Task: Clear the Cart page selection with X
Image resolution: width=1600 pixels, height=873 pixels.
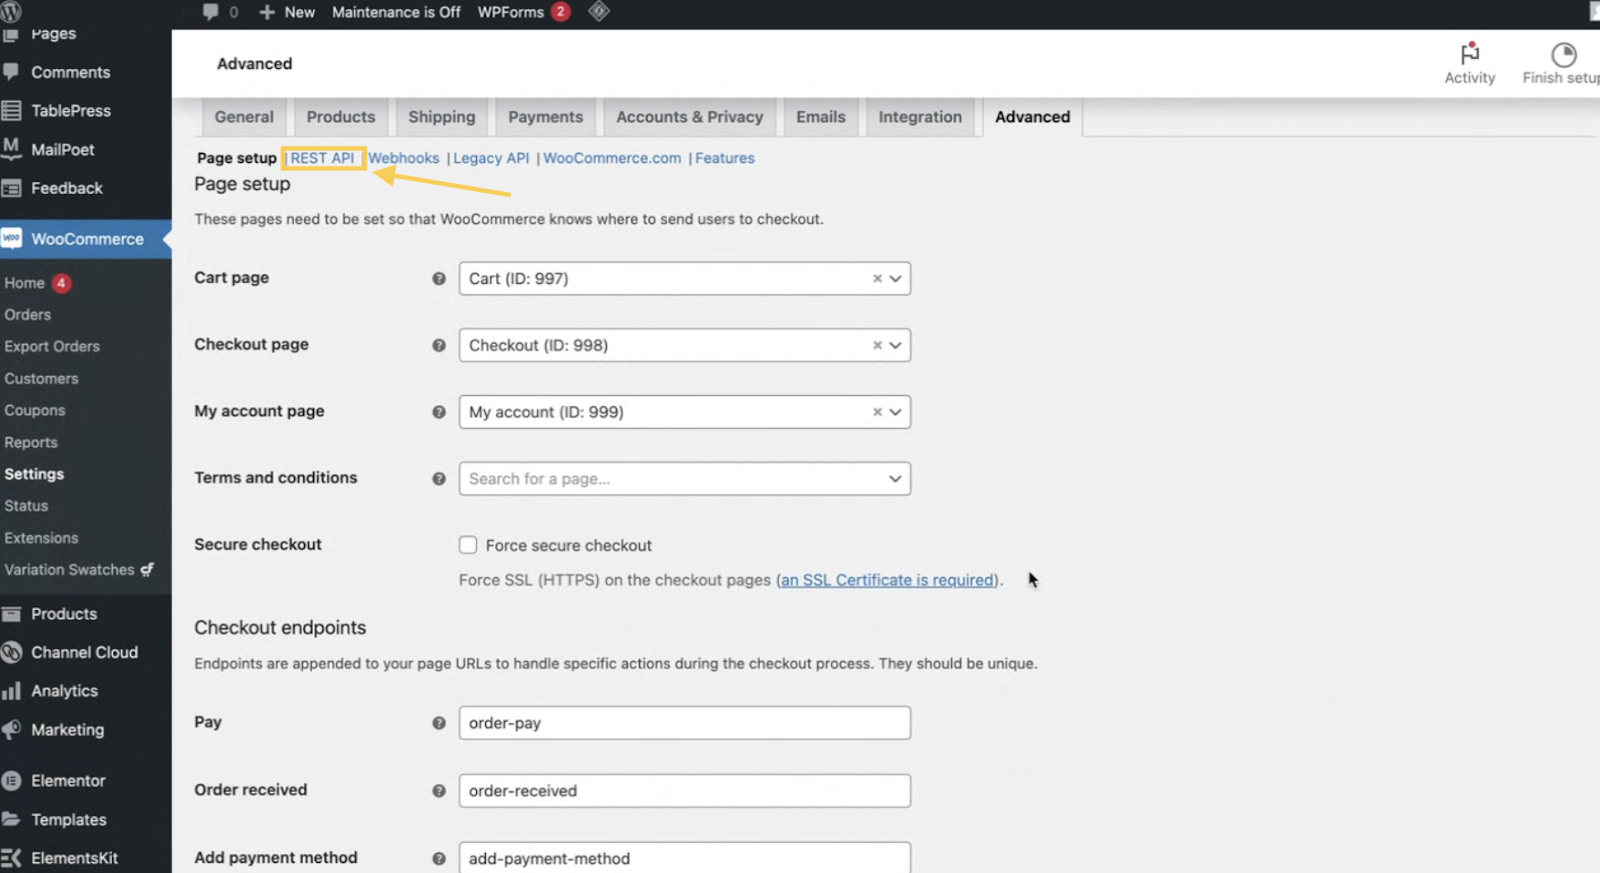Action: [877, 279]
